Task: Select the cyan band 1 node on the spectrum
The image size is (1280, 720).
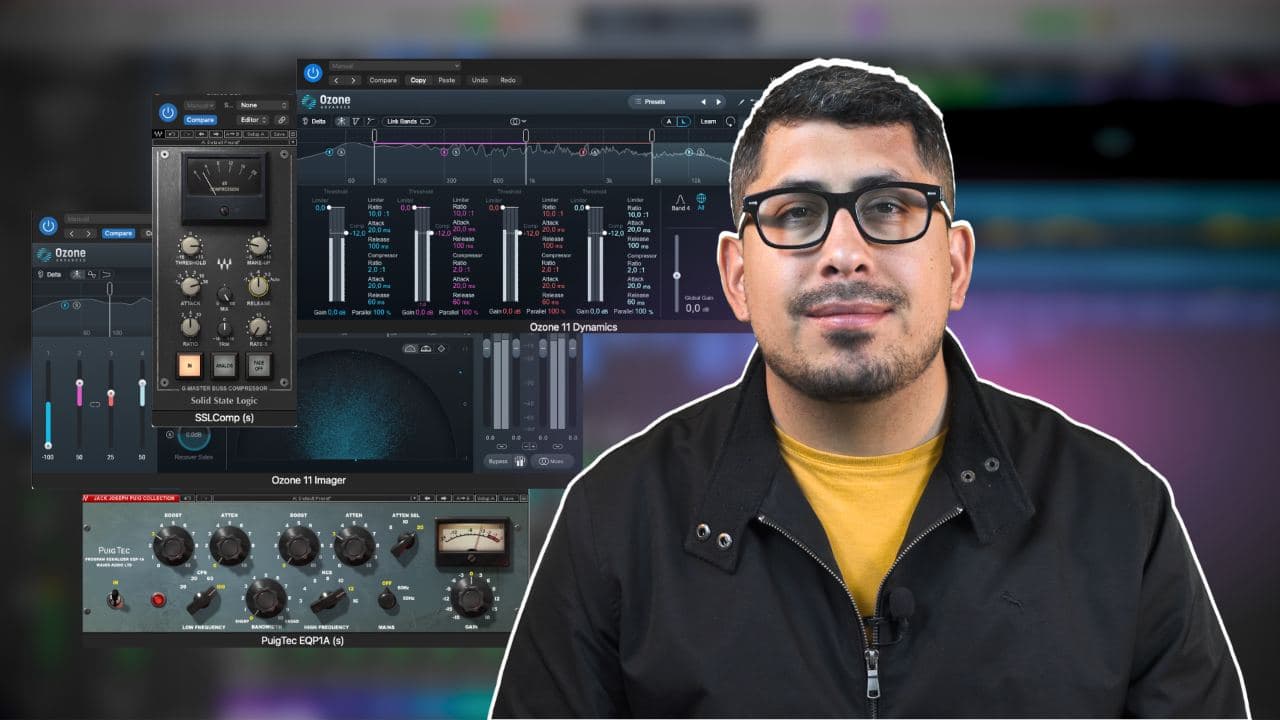Action: (329, 152)
